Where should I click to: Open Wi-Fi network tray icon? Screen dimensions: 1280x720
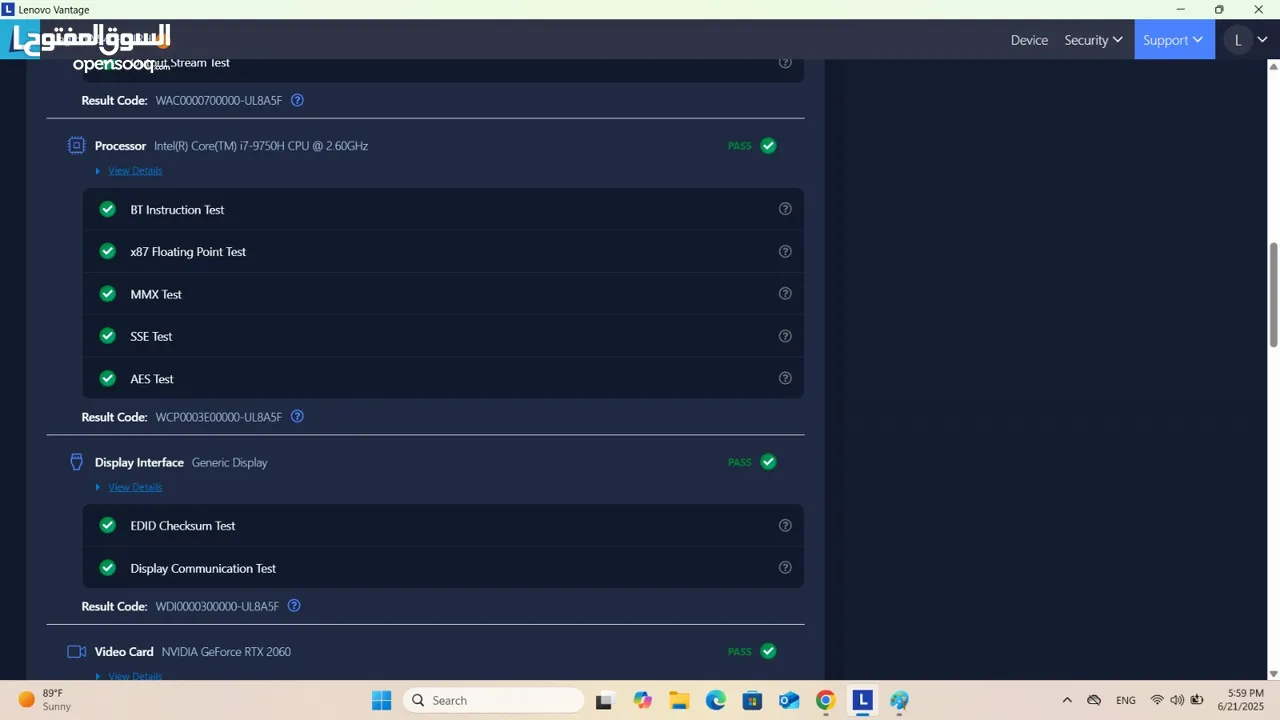coord(1157,700)
